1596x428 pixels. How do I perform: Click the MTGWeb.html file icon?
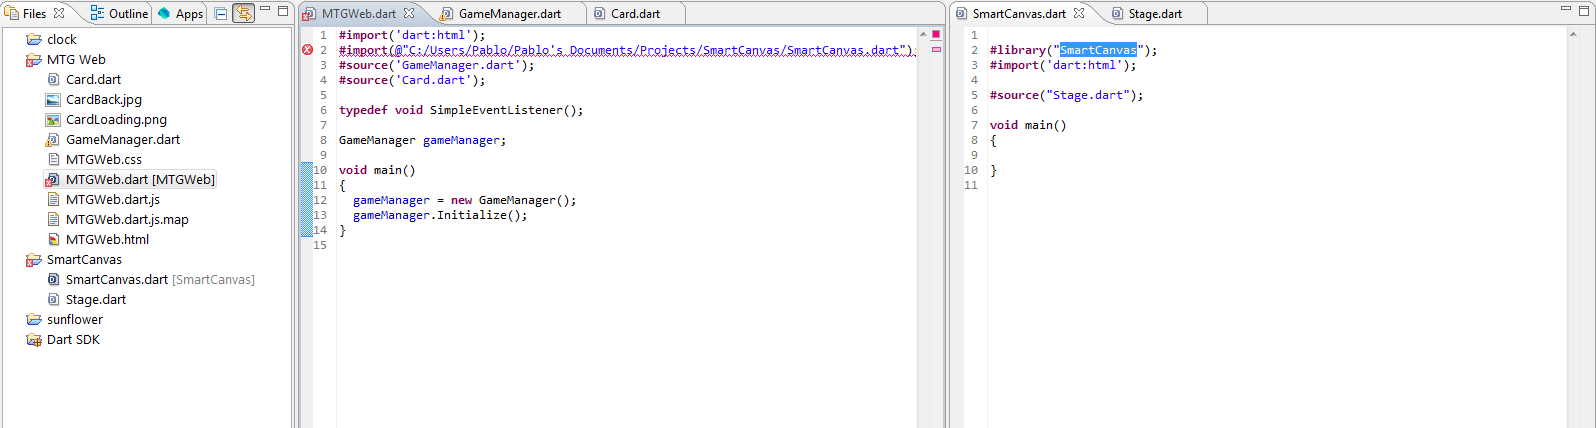(53, 239)
